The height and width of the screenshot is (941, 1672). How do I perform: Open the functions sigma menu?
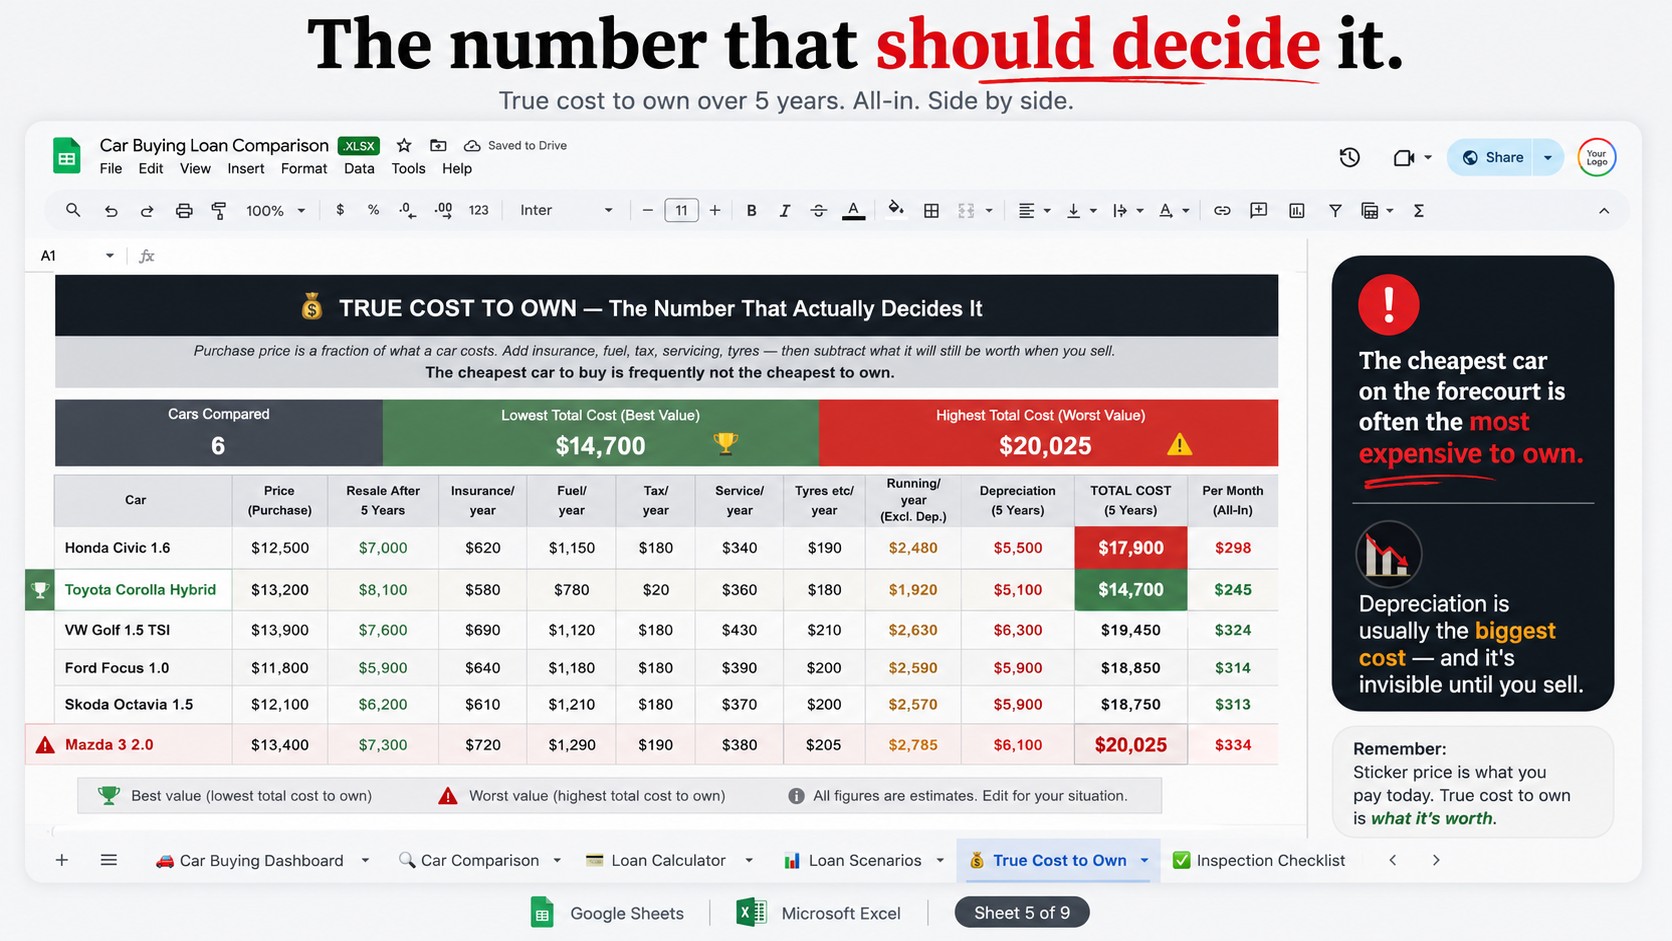(x=1418, y=211)
